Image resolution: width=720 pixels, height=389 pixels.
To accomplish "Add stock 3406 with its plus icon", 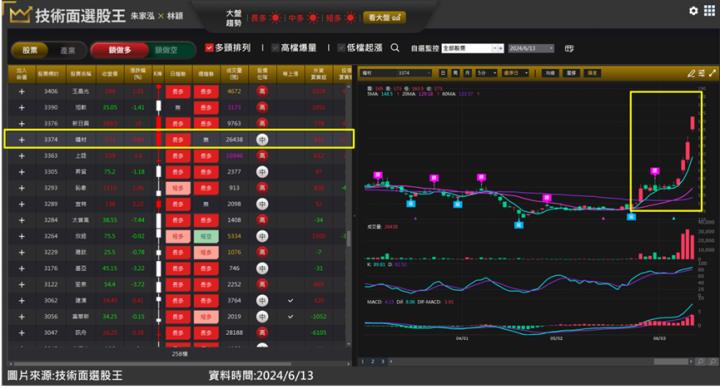I will click(22, 91).
